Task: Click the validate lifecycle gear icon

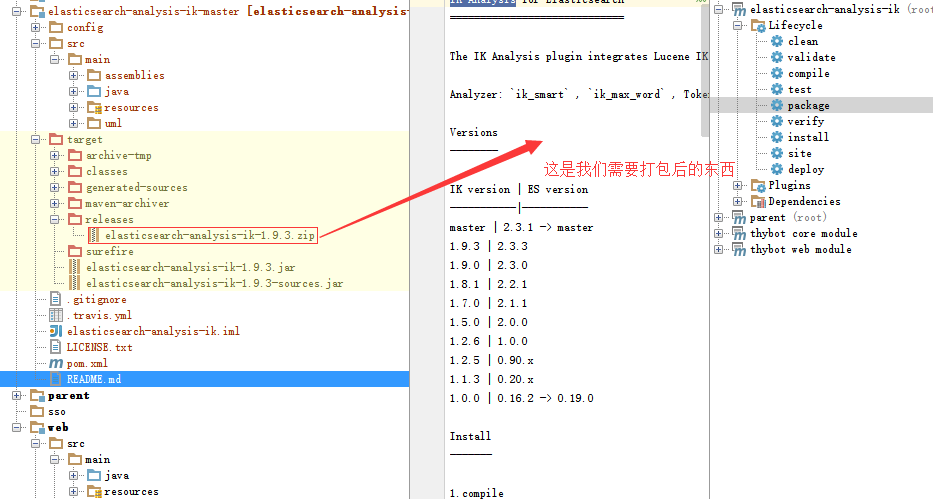Action: pyautogui.click(x=777, y=57)
